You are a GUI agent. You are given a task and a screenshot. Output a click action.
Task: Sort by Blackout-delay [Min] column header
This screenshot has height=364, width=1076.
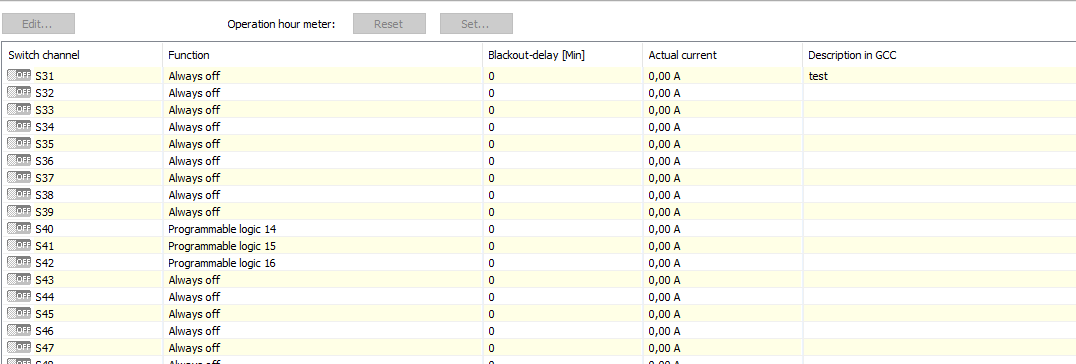tap(563, 55)
